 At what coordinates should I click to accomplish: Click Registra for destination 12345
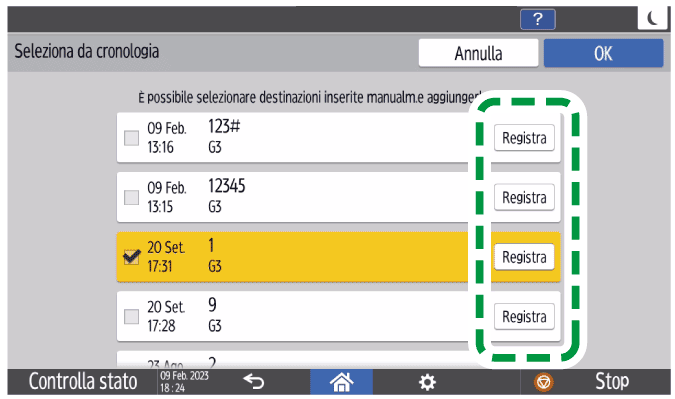[x=524, y=197]
